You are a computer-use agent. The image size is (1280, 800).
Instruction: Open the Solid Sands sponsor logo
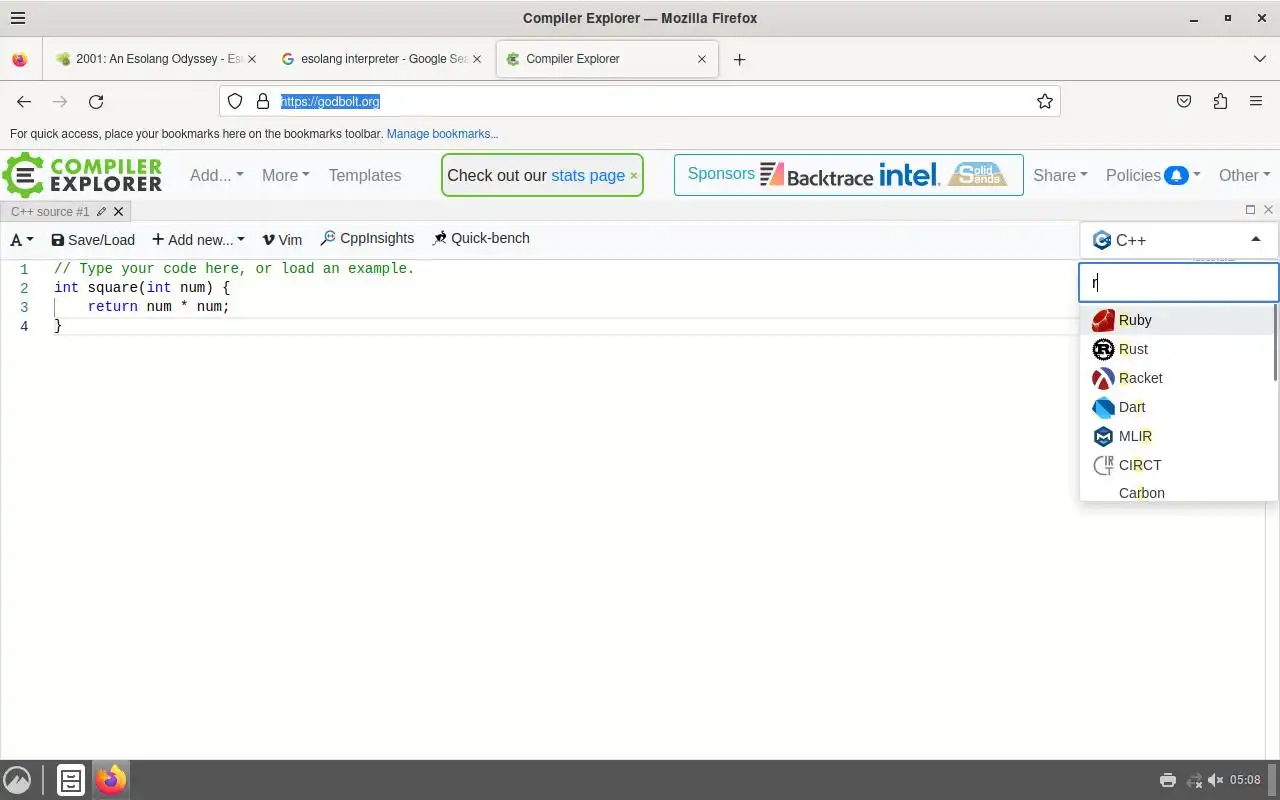tap(977, 175)
